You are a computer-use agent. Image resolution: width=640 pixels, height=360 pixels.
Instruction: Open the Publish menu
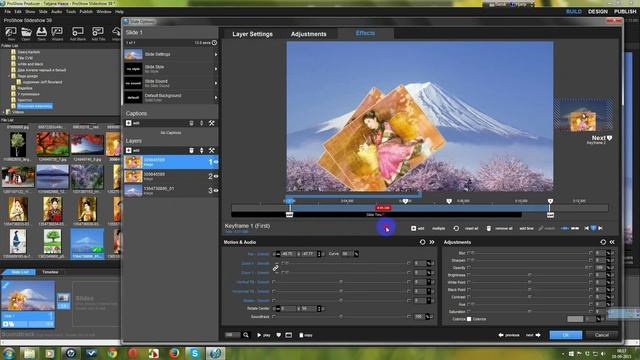(86, 11)
